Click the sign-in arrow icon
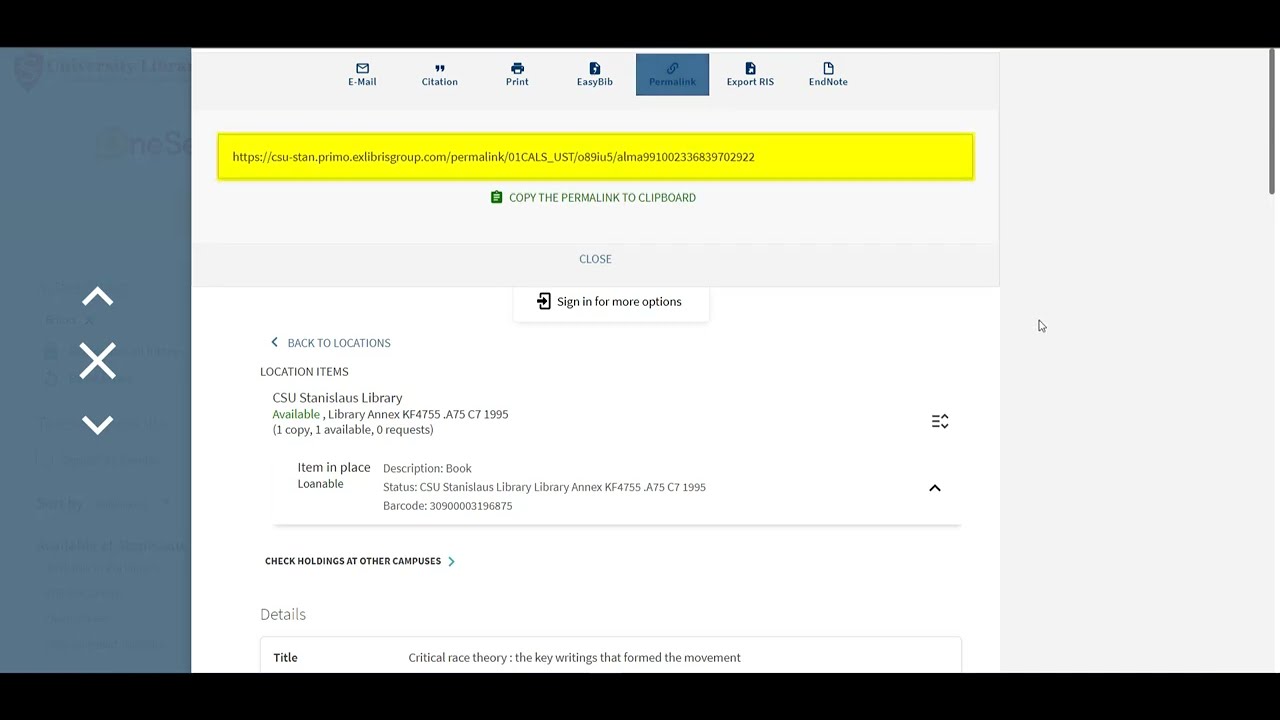 point(544,302)
